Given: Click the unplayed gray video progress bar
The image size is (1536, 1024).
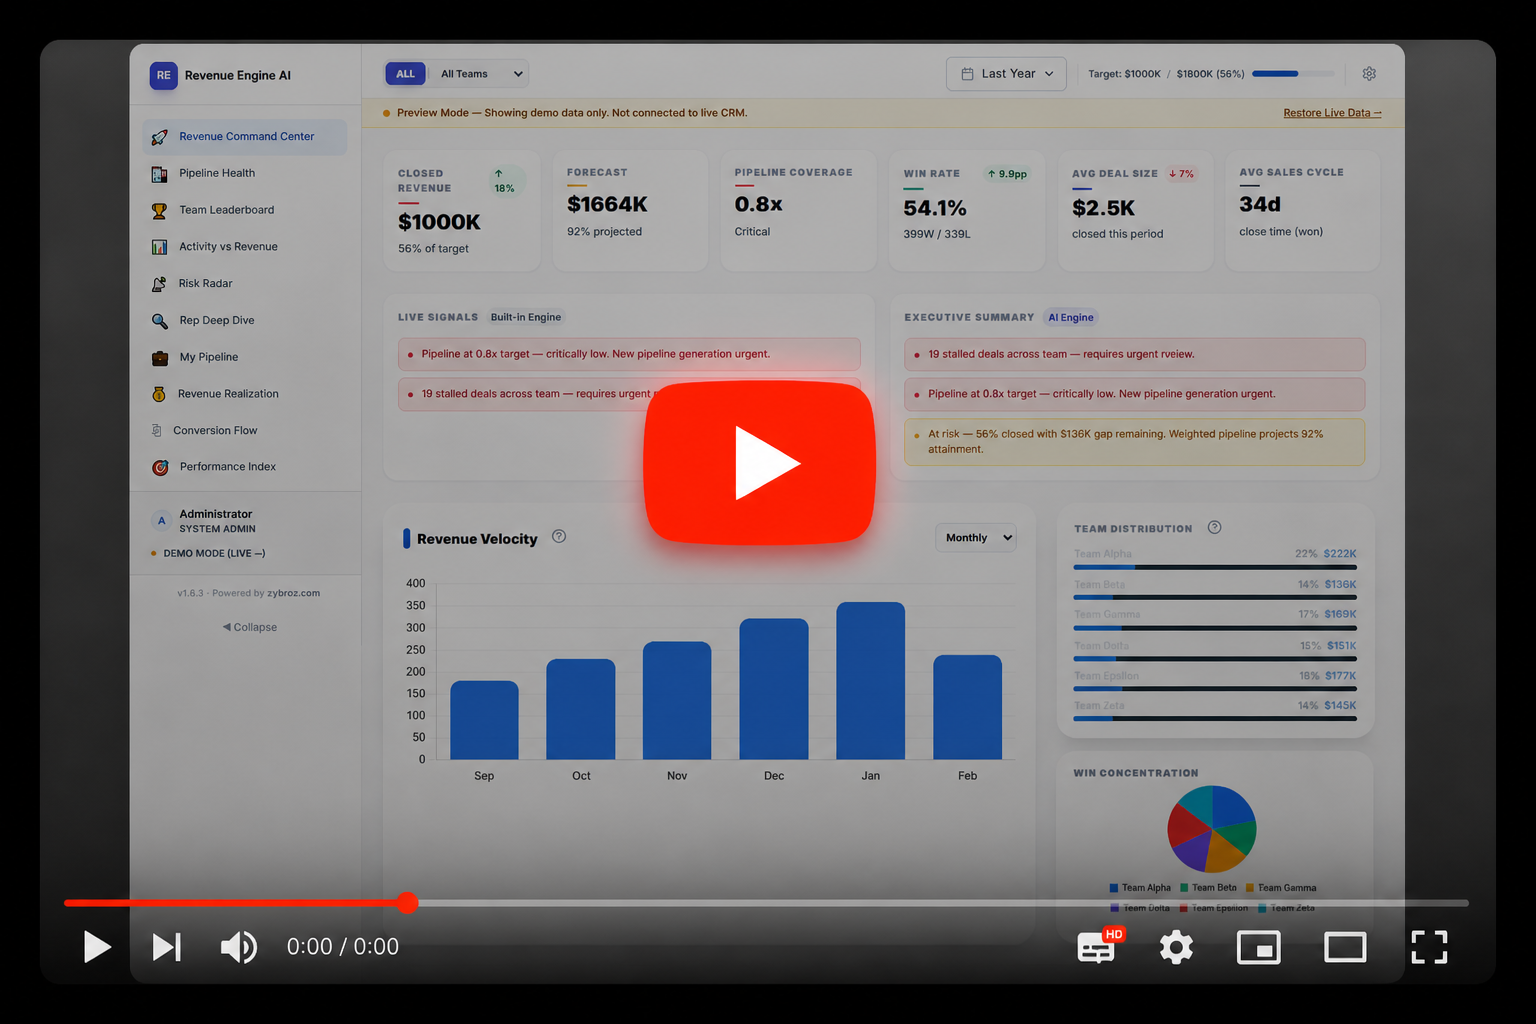Looking at the screenshot, I should tap(942, 903).
